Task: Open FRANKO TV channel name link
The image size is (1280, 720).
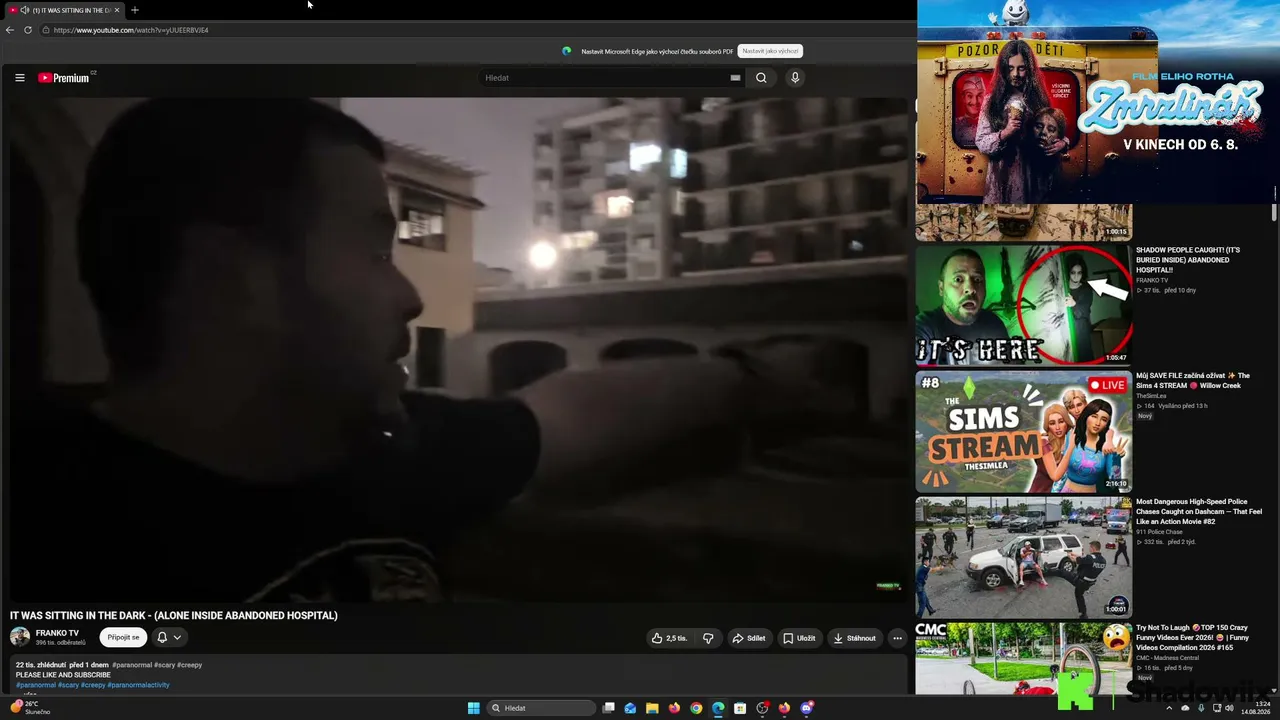Action: click(x=57, y=633)
